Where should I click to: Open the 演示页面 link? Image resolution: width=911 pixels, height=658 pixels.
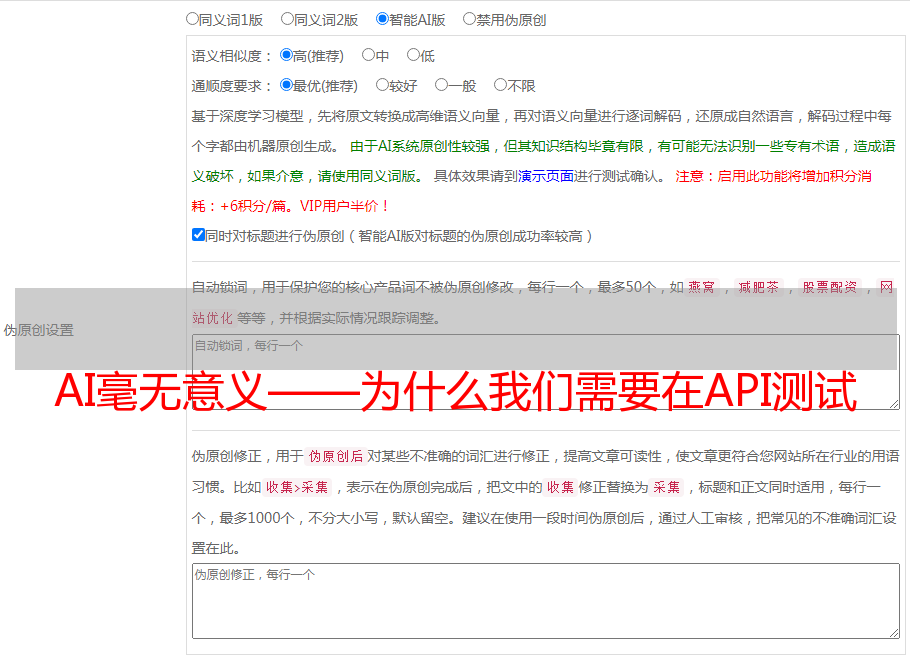[546, 176]
